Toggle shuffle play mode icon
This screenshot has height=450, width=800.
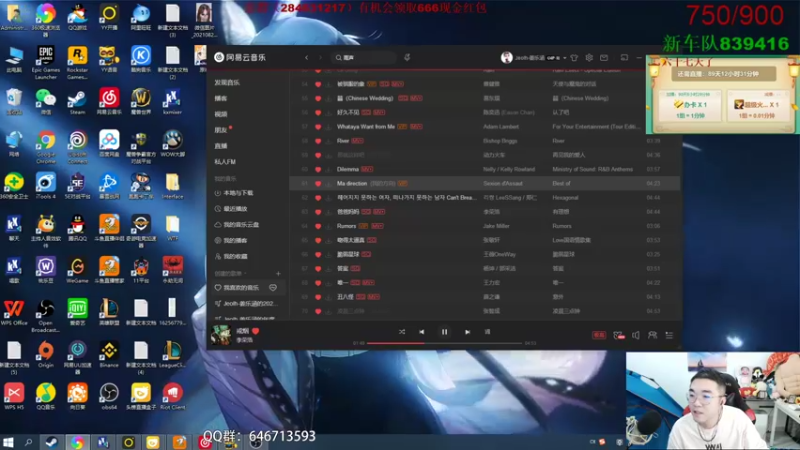point(402,332)
